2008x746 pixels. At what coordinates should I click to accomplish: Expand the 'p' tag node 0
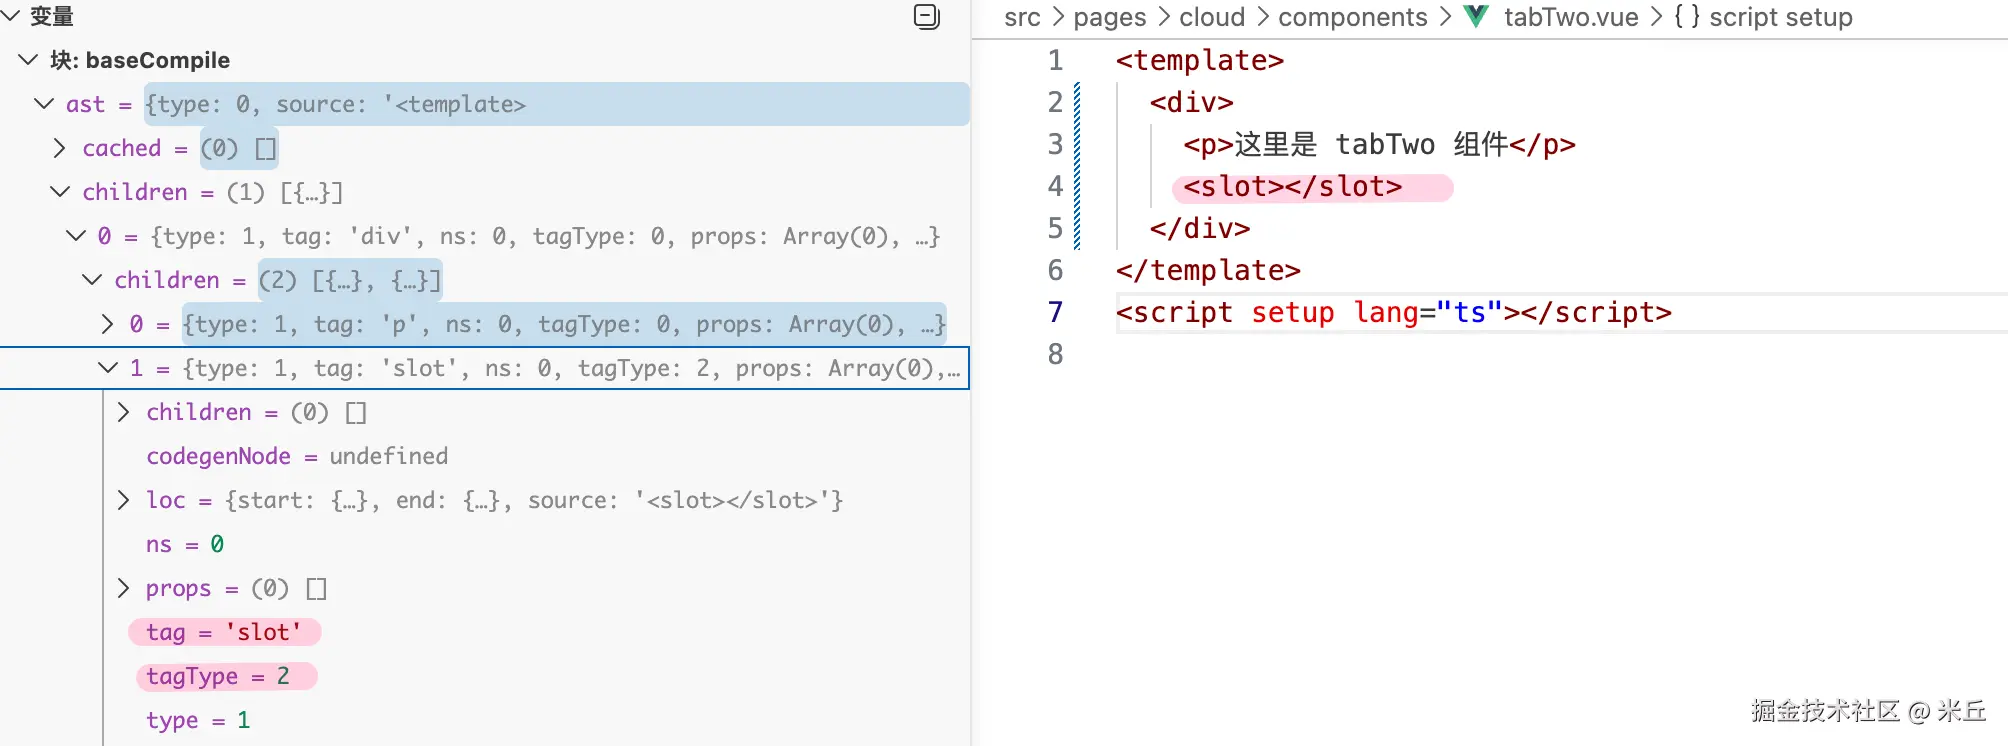tap(108, 324)
